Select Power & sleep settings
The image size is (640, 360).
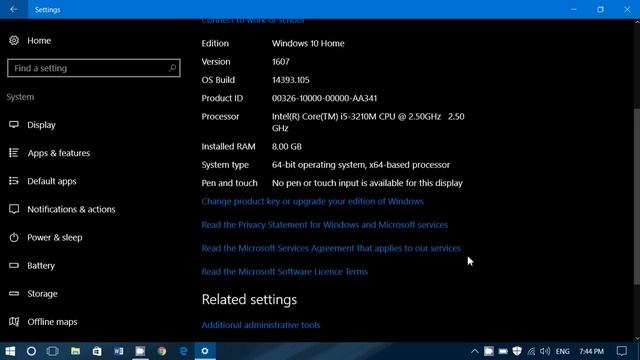click(55, 238)
